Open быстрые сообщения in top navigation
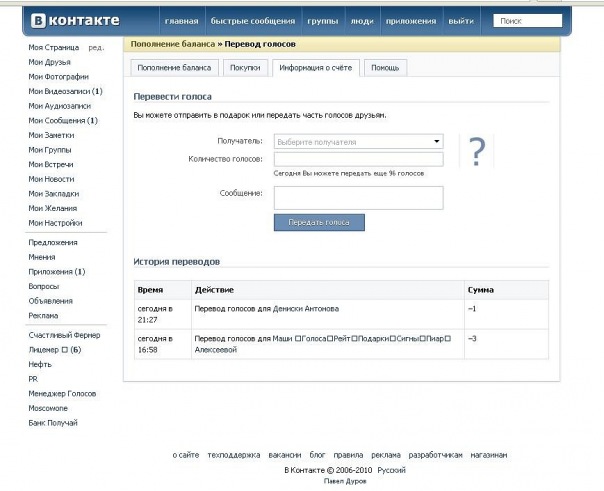Viewport: 604px width, 491px height. pyautogui.click(x=253, y=21)
